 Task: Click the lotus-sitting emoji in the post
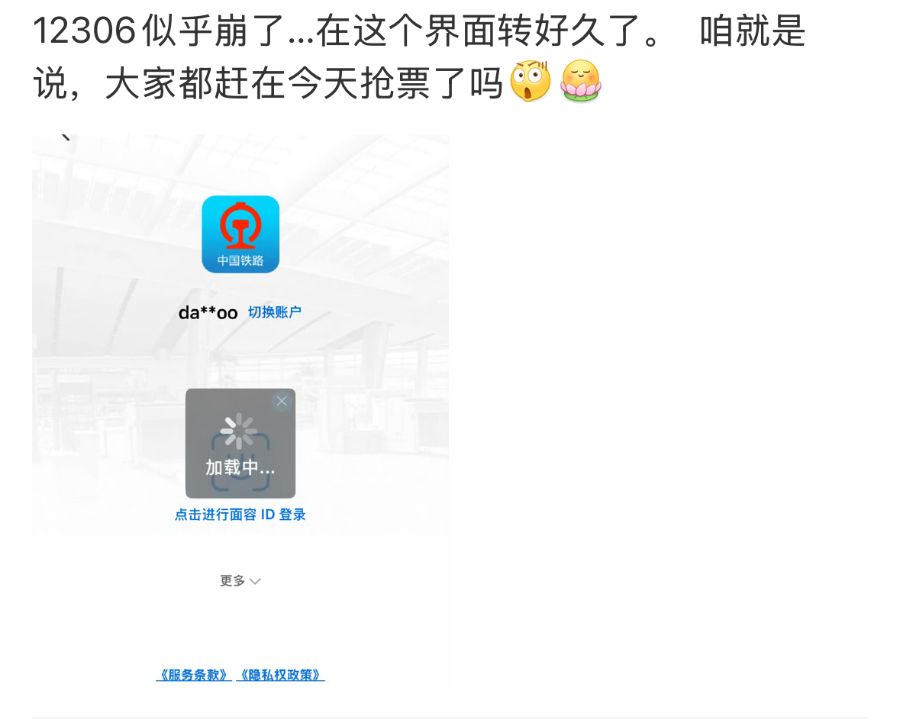tap(581, 81)
